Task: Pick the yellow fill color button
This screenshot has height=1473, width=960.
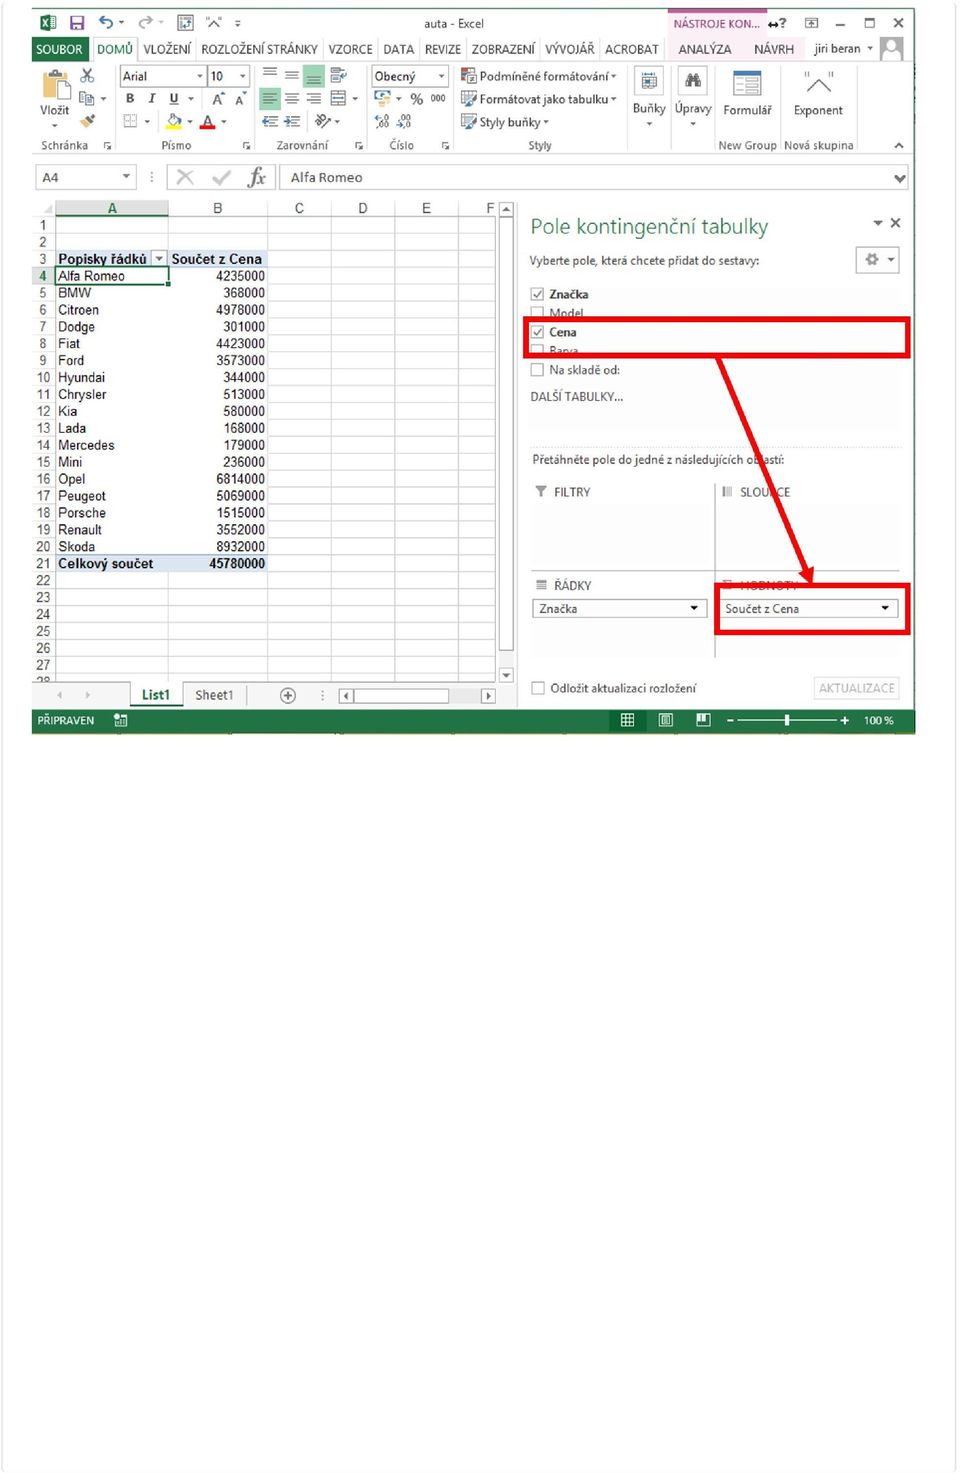Action: coord(174,121)
